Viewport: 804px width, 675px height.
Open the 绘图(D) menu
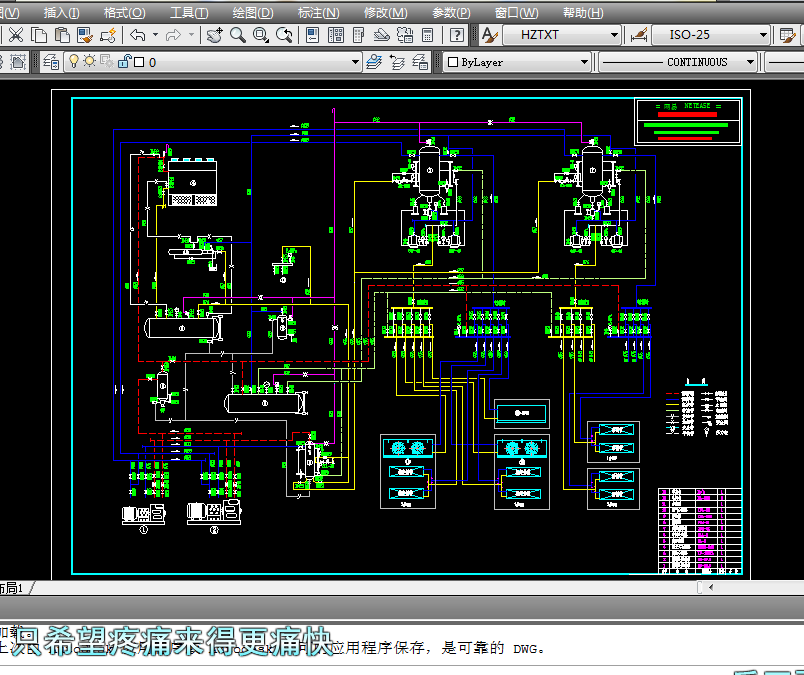click(253, 12)
